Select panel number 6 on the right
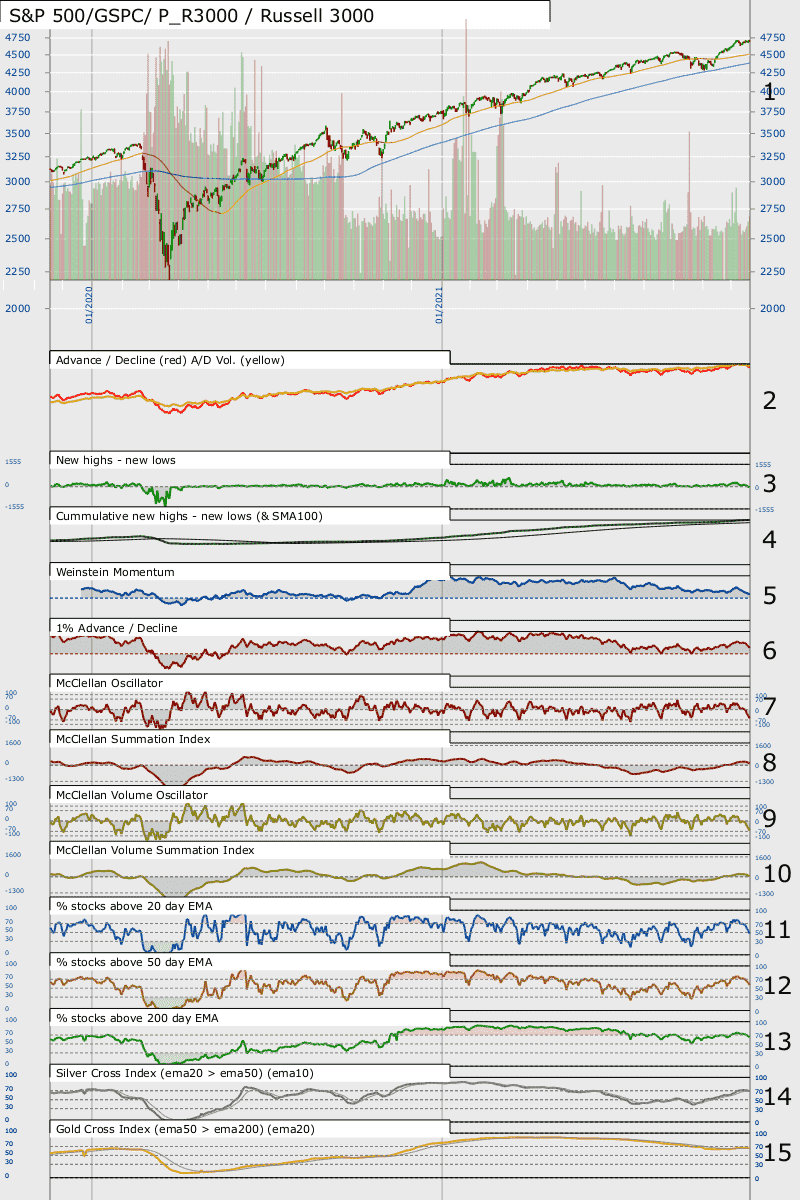Screen dimensions: 800x1200 [769, 651]
